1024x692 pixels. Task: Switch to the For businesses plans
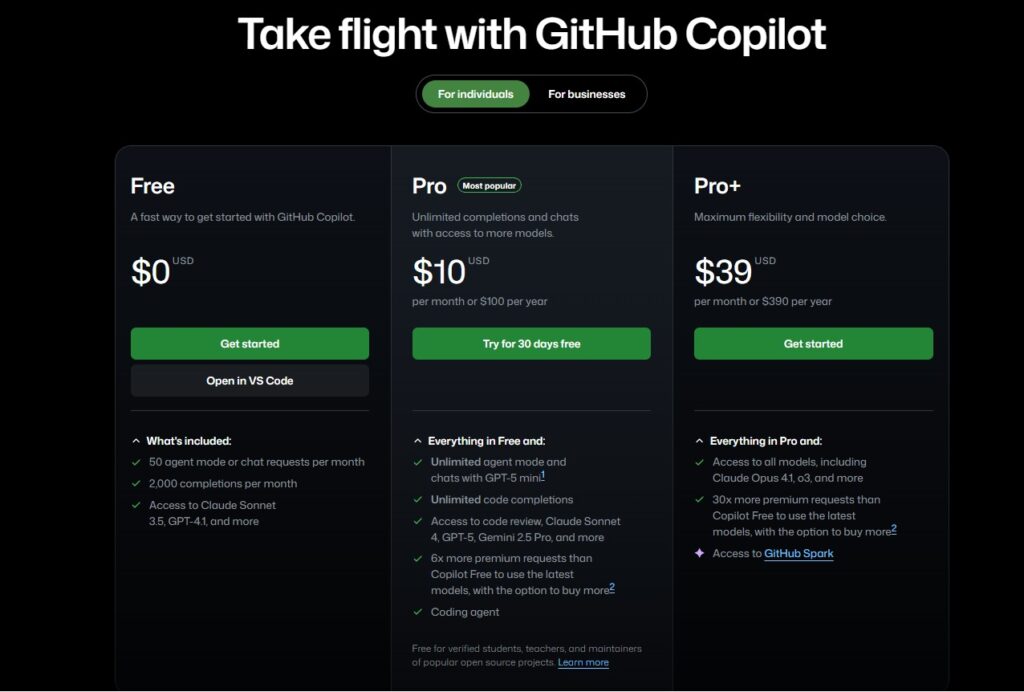586,94
